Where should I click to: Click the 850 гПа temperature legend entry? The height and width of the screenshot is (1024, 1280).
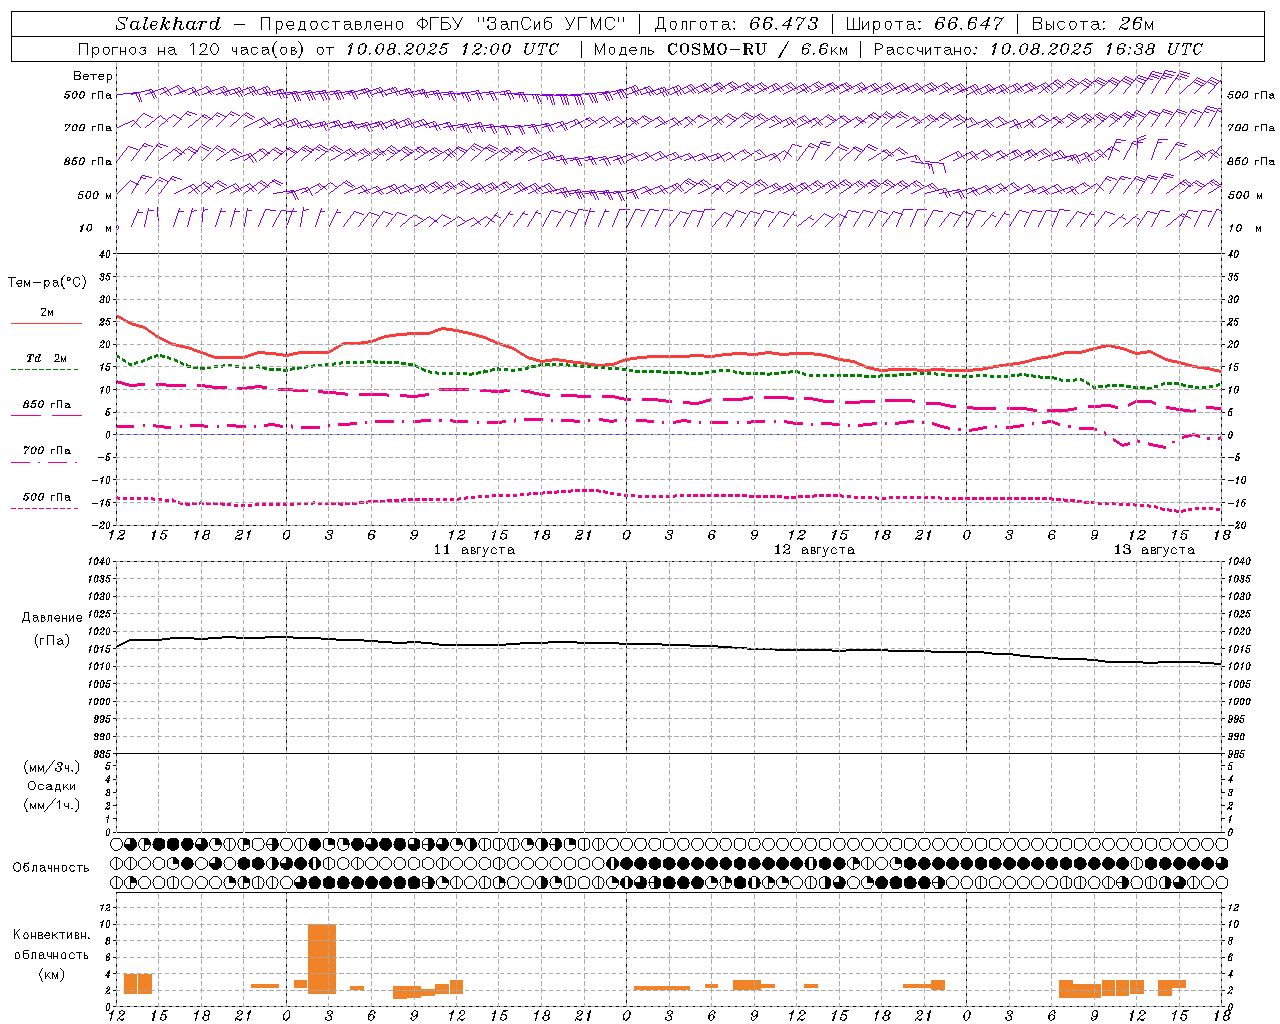[46, 405]
